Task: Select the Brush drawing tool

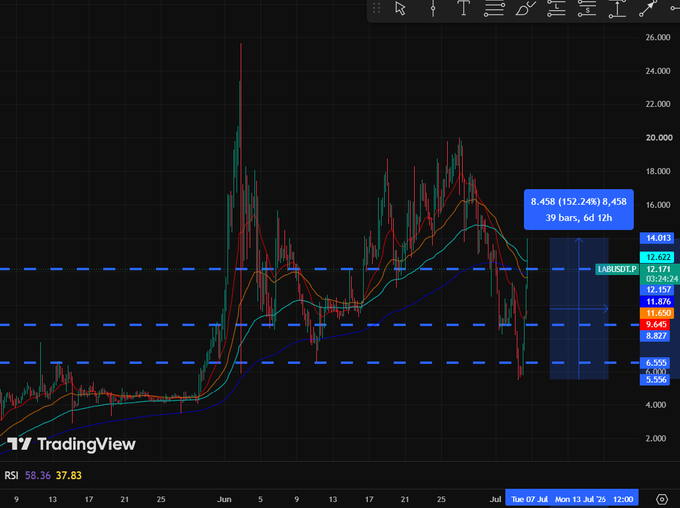Action: [x=525, y=8]
